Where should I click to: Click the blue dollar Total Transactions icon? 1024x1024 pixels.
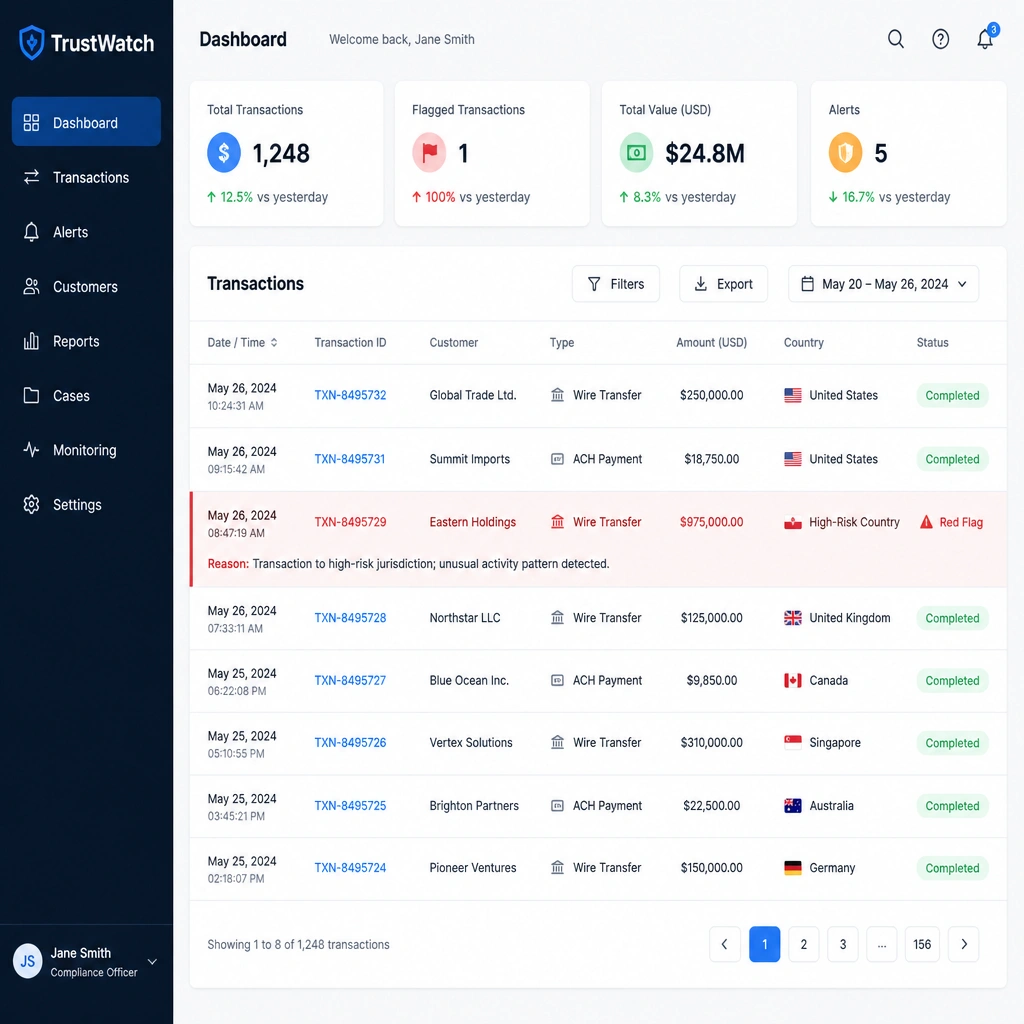(223, 152)
